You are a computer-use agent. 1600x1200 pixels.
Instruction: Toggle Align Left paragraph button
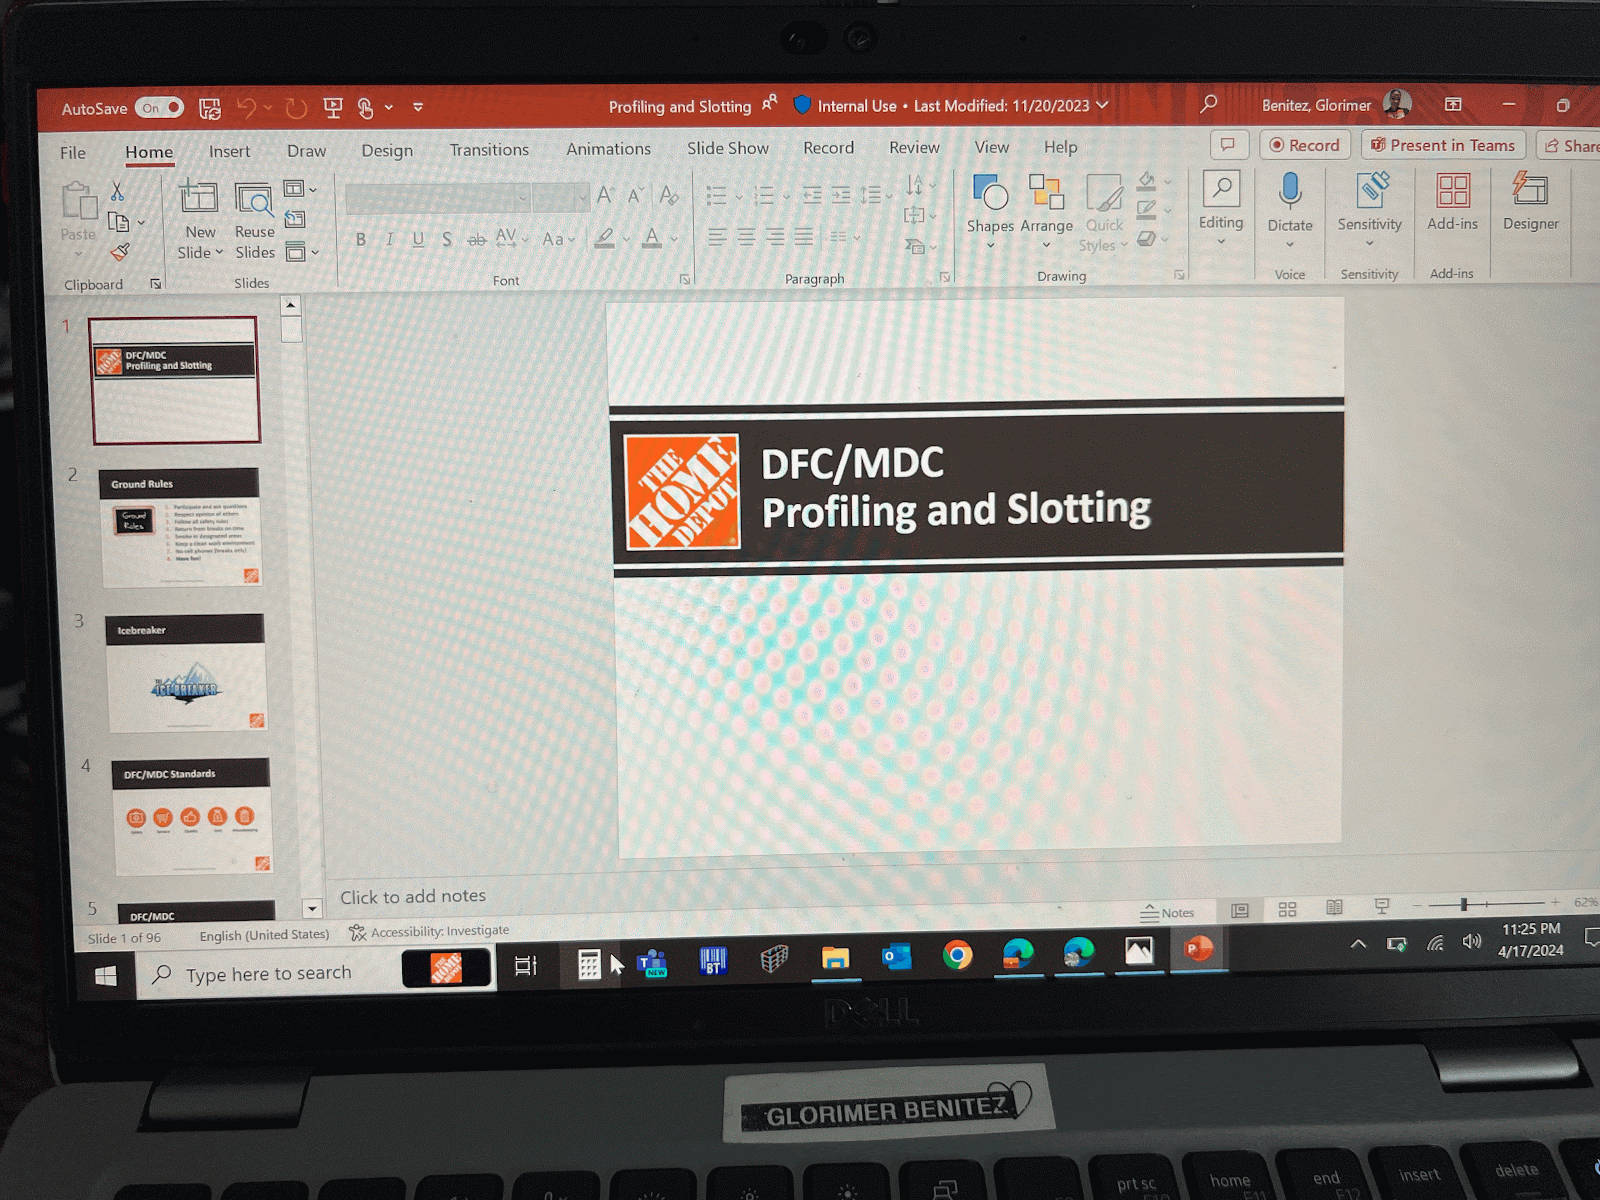point(717,237)
